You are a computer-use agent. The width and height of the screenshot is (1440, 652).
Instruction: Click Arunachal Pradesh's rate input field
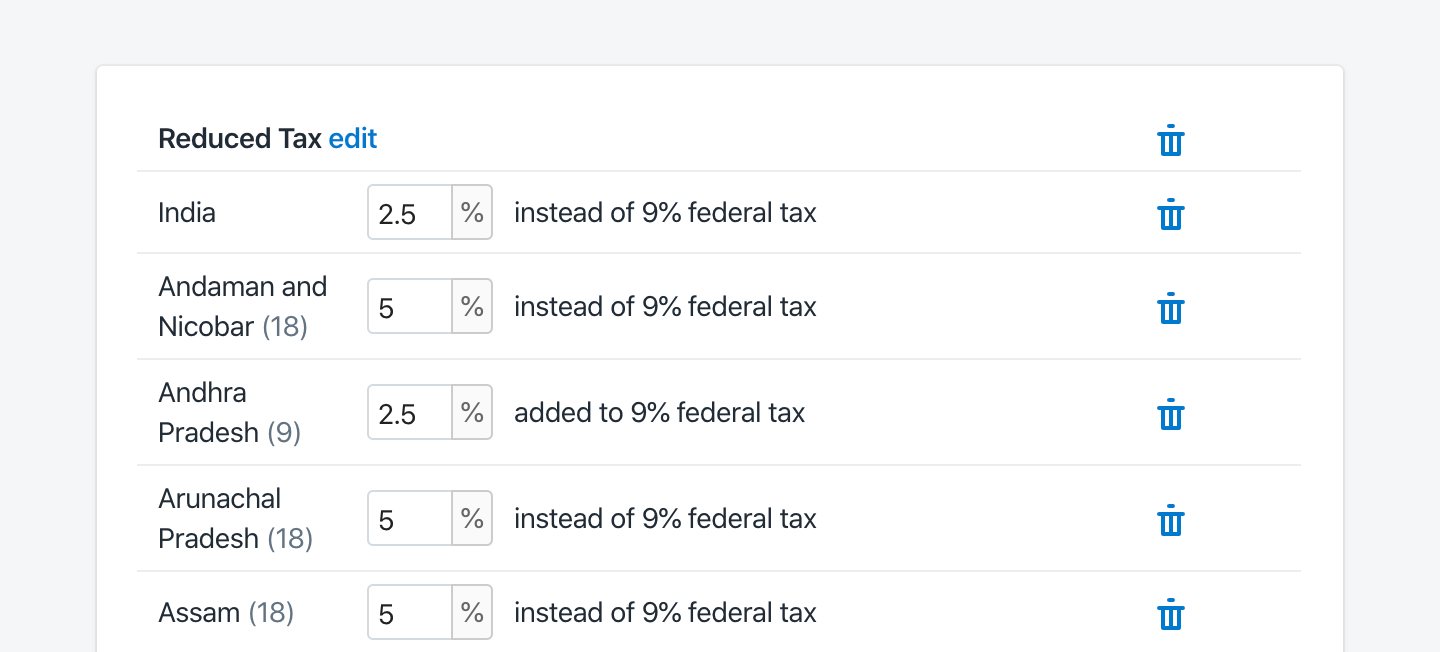coord(408,518)
